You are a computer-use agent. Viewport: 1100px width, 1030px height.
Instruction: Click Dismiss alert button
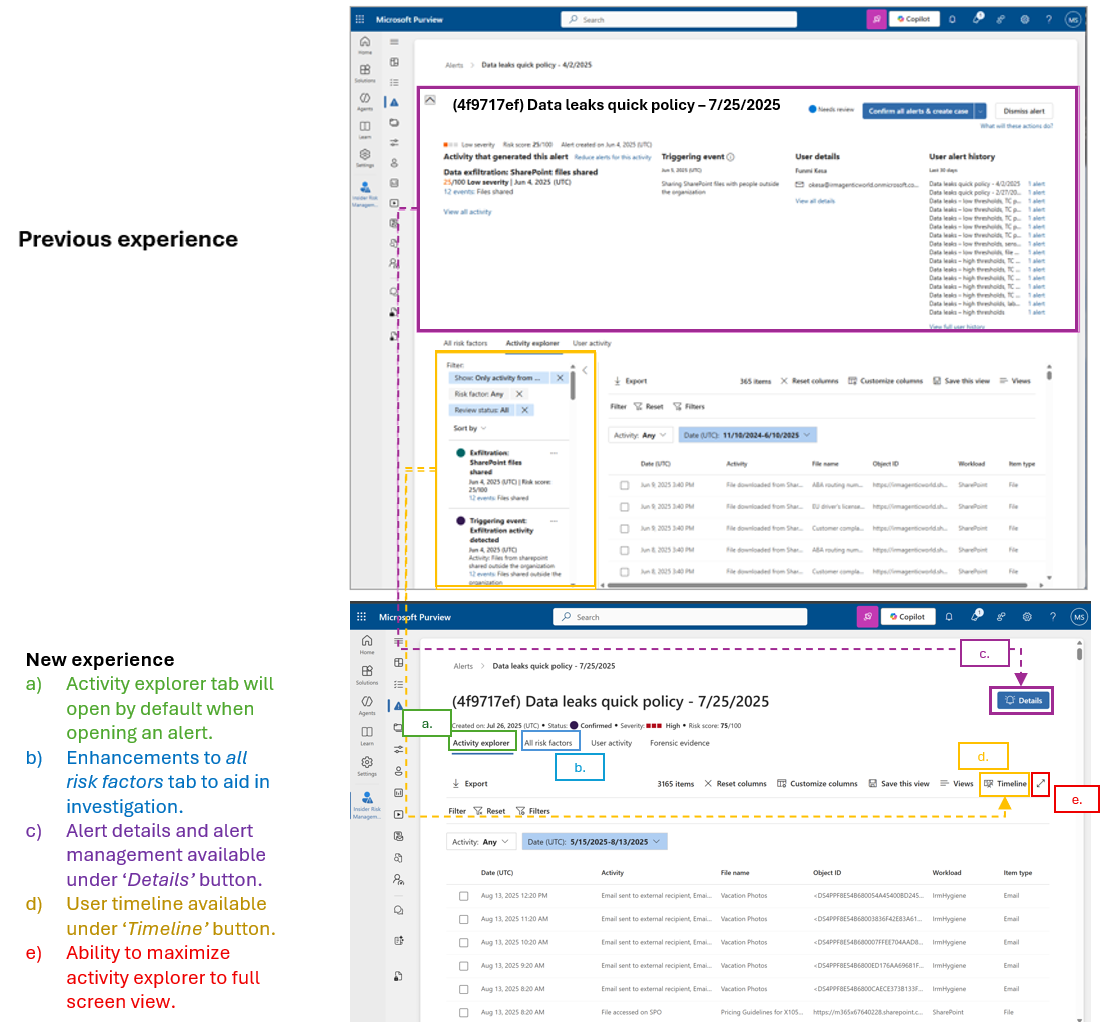(1024, 111)
